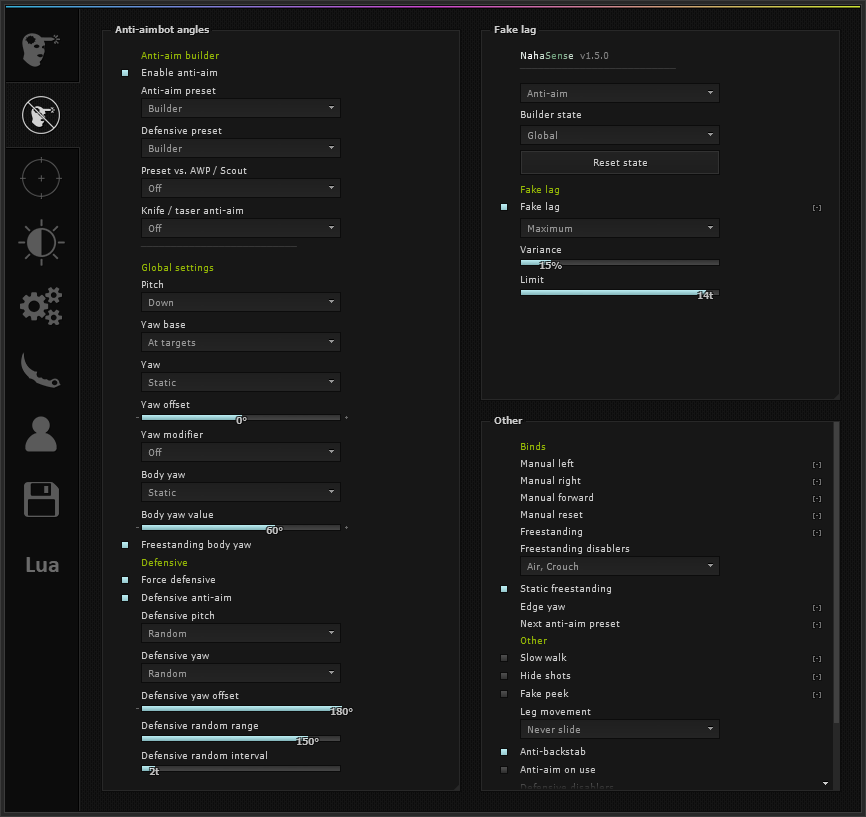Set hotkey for Fake peek
866x817 pixels.
(817, 695)
